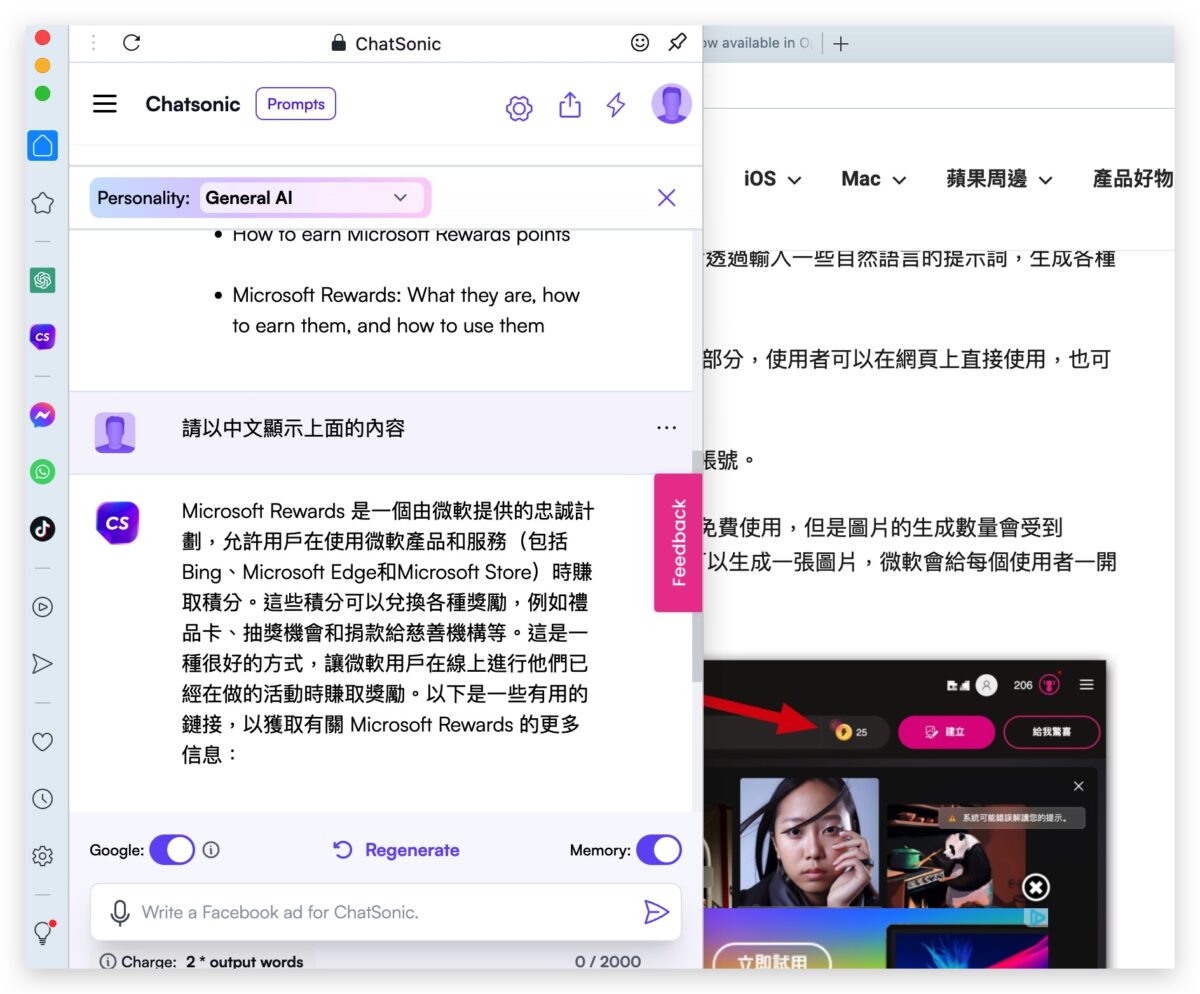Open the 產品好物 menu item
The height and width of the screenshot is (994, 1200).
(x=1132, y=179)
